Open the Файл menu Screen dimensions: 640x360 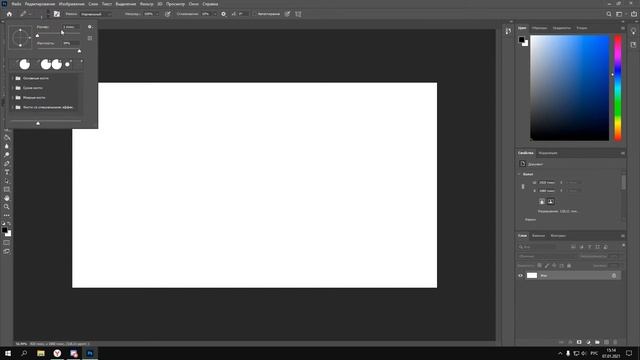(16, 4)
